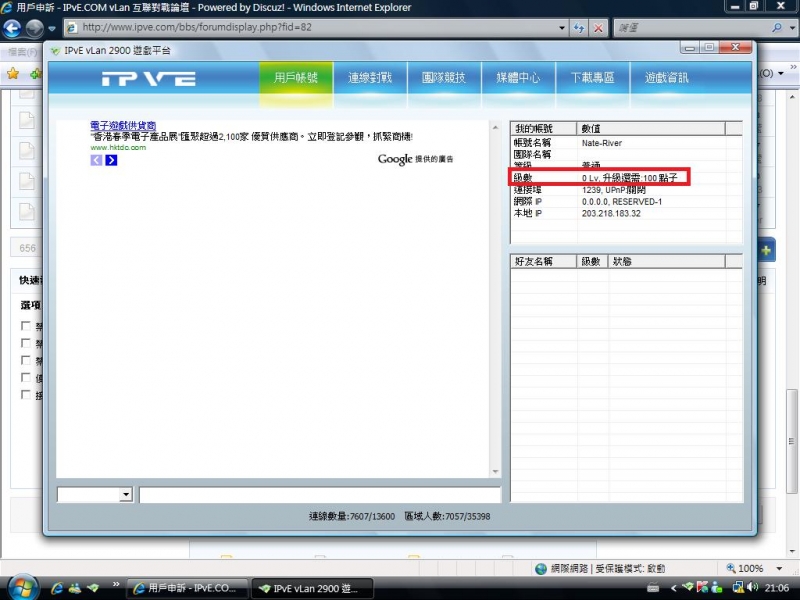The width and height of the screenshot is (800, 600).
Task: Switch to IPvE vLan 2900 taskbar button
Action: coord(312,588)
